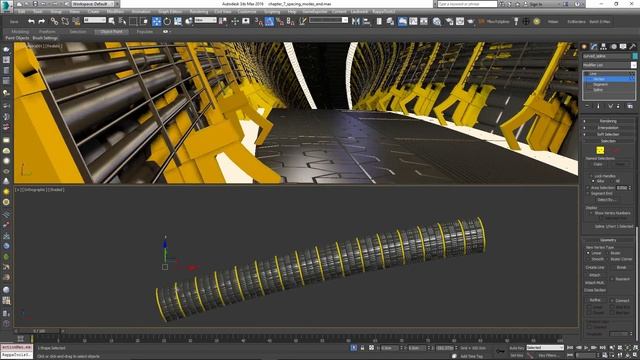Activate Select and Scale tool
Image resolution: width=640 pixels, height=360 pixels.
(178, 21)
